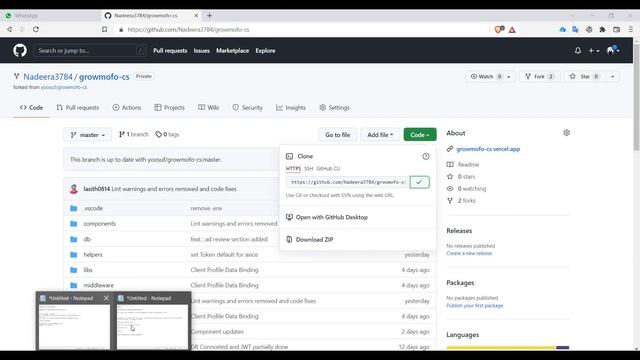Click Create a new release
The width and height of the screenshot is (640, 360).
click(x=469, y=253)
